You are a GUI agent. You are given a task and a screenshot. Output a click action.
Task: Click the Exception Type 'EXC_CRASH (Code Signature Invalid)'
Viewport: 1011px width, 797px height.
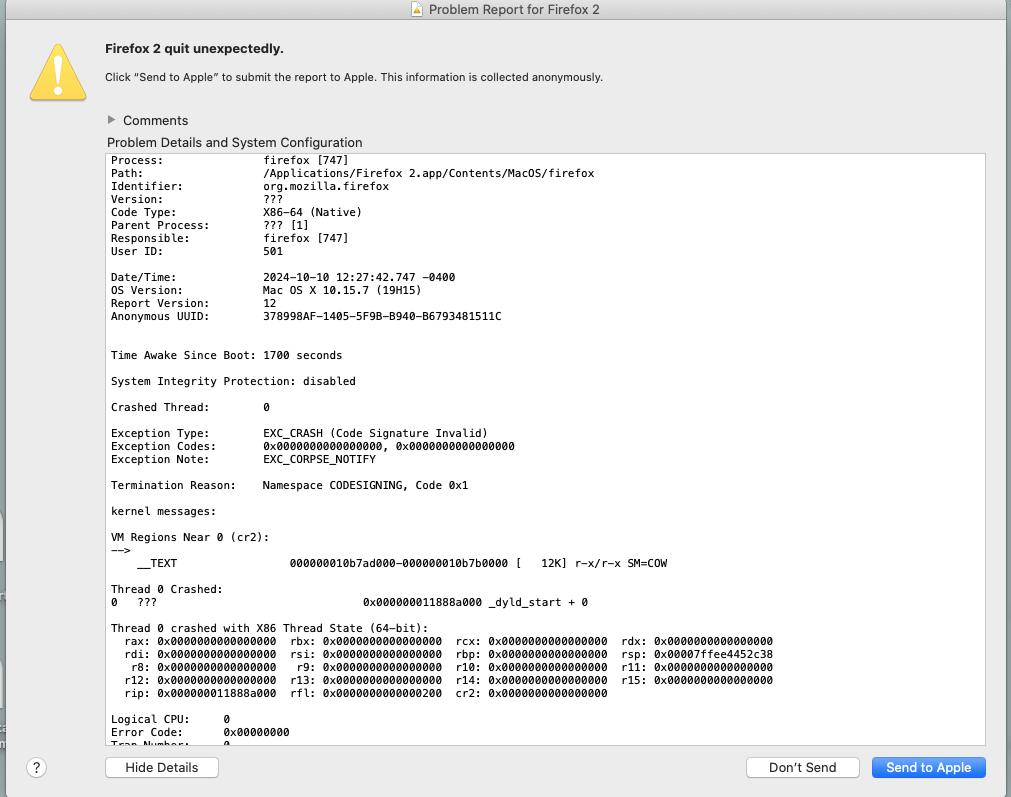(375, 433)
